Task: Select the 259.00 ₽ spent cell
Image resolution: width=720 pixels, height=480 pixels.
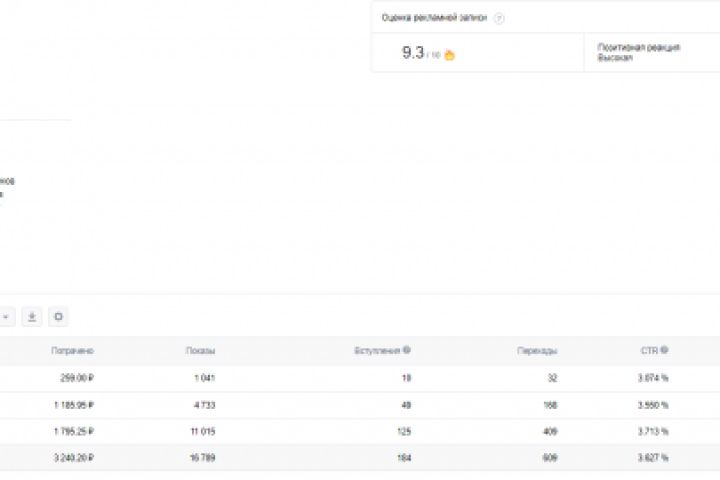Action: pos(75,378)
